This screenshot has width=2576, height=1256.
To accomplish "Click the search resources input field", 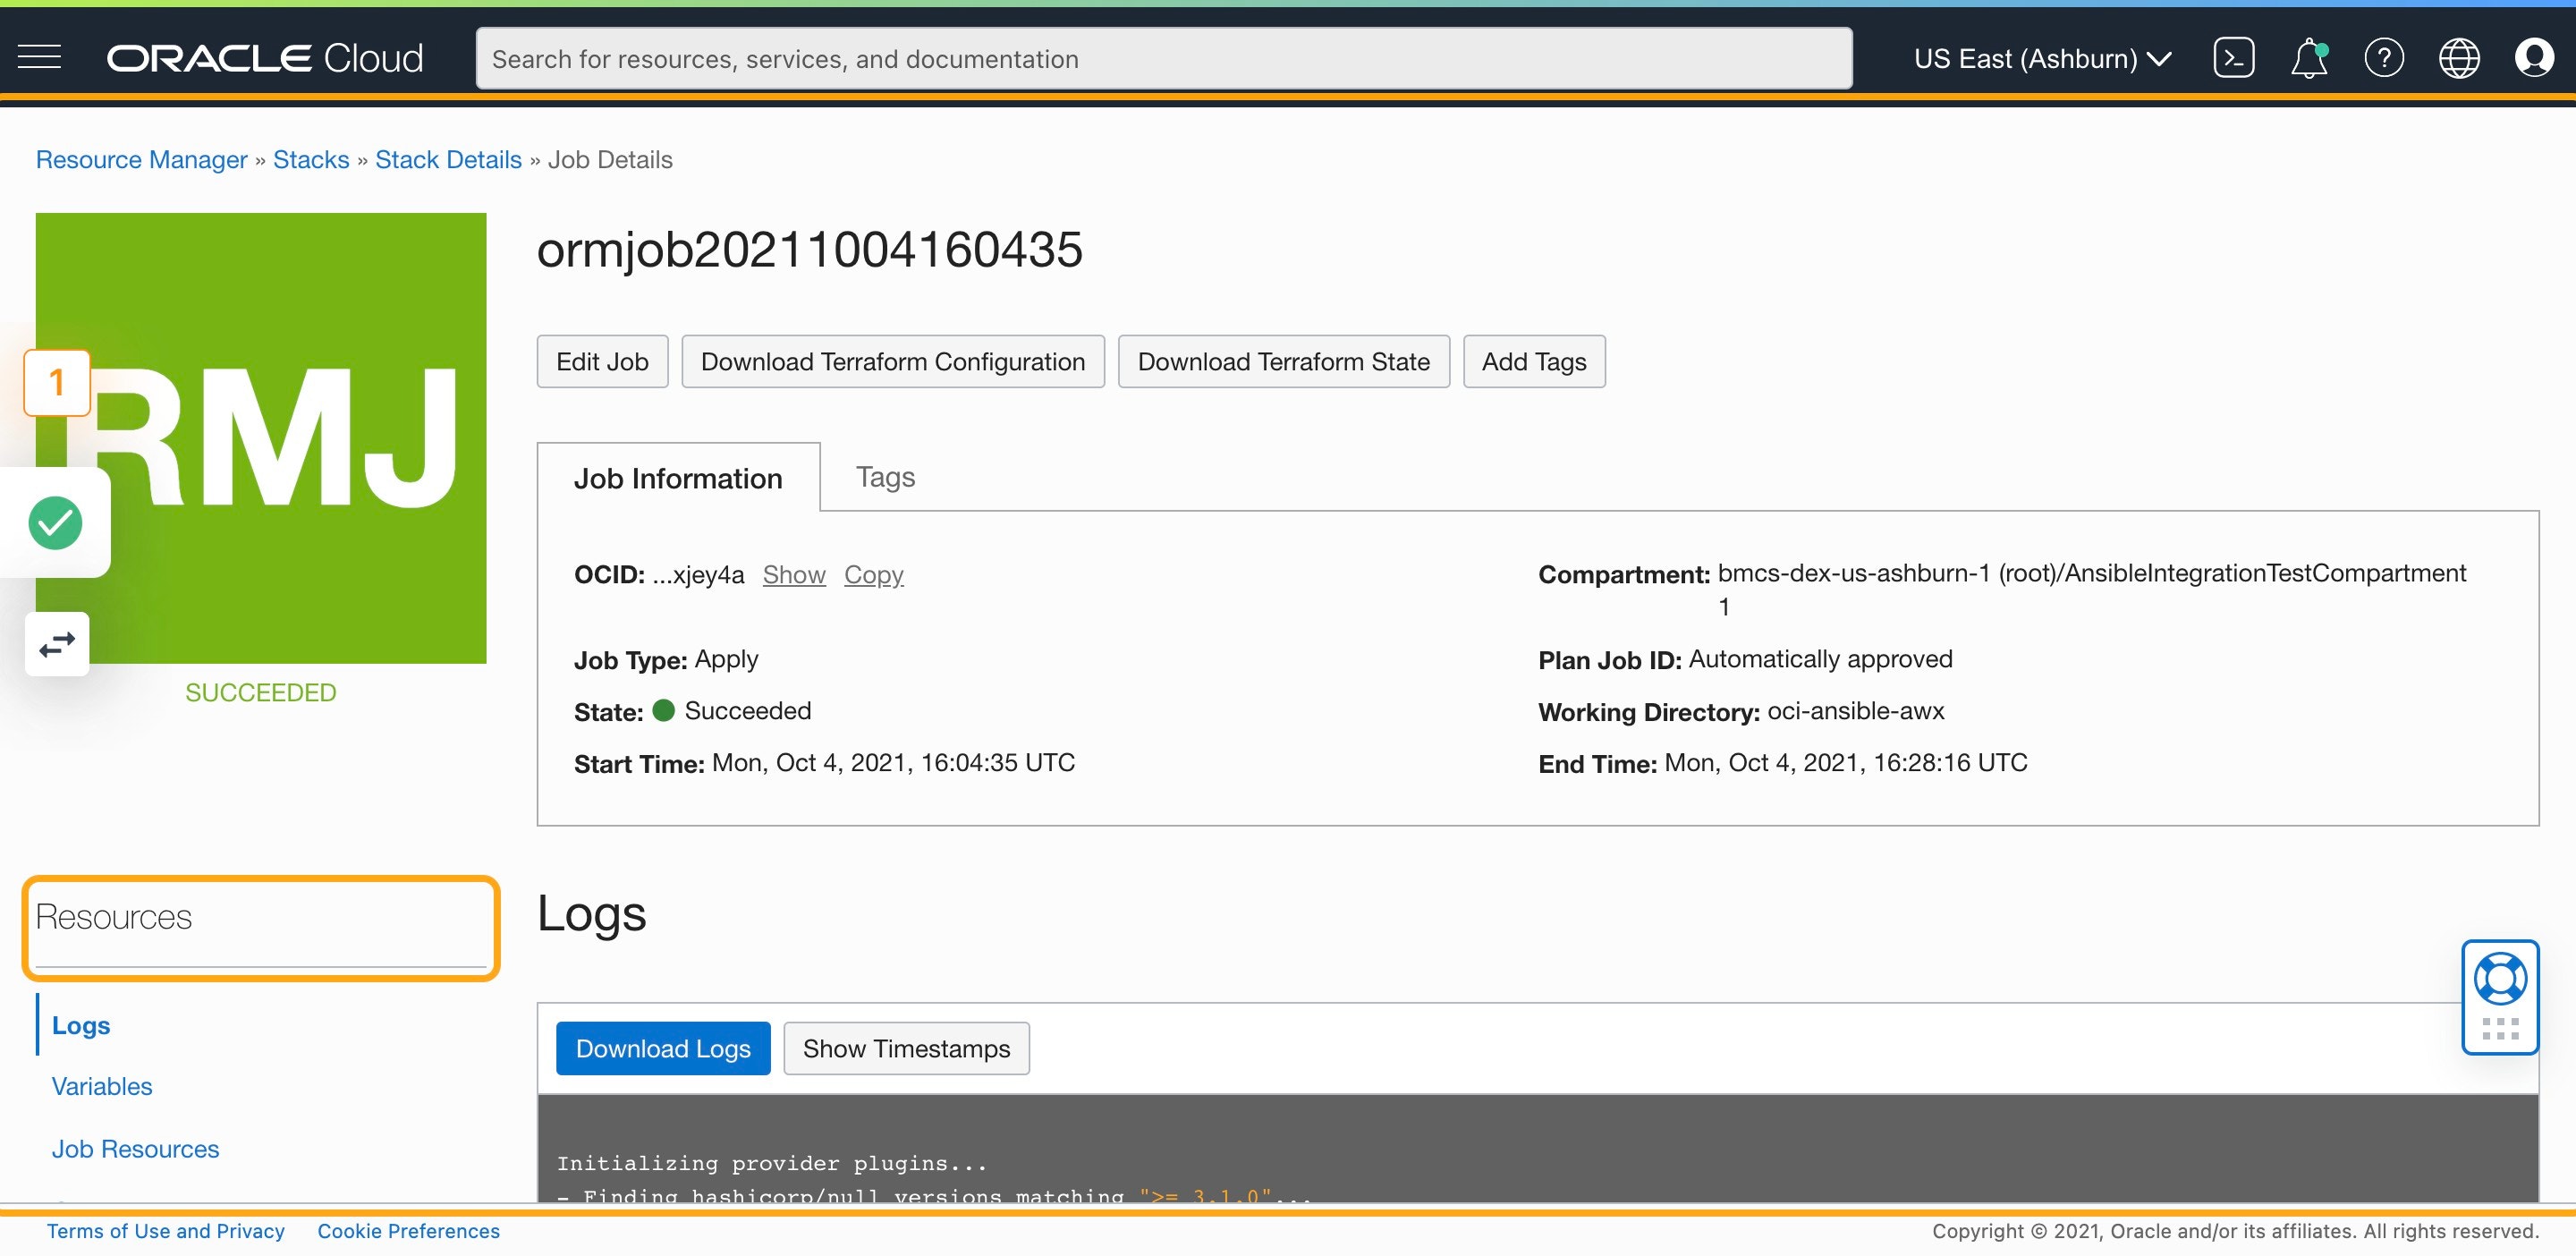I will (x=1163, y=59).
